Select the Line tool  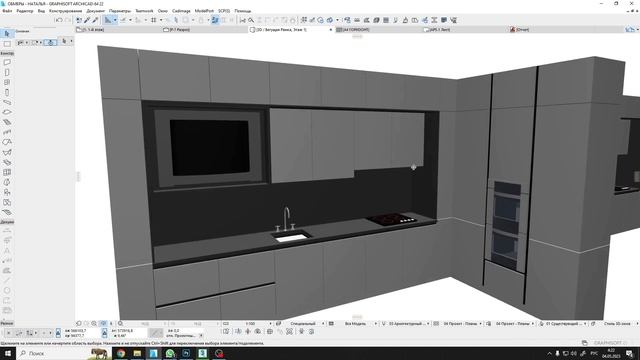pyautogui.click(x=7, y=280)
